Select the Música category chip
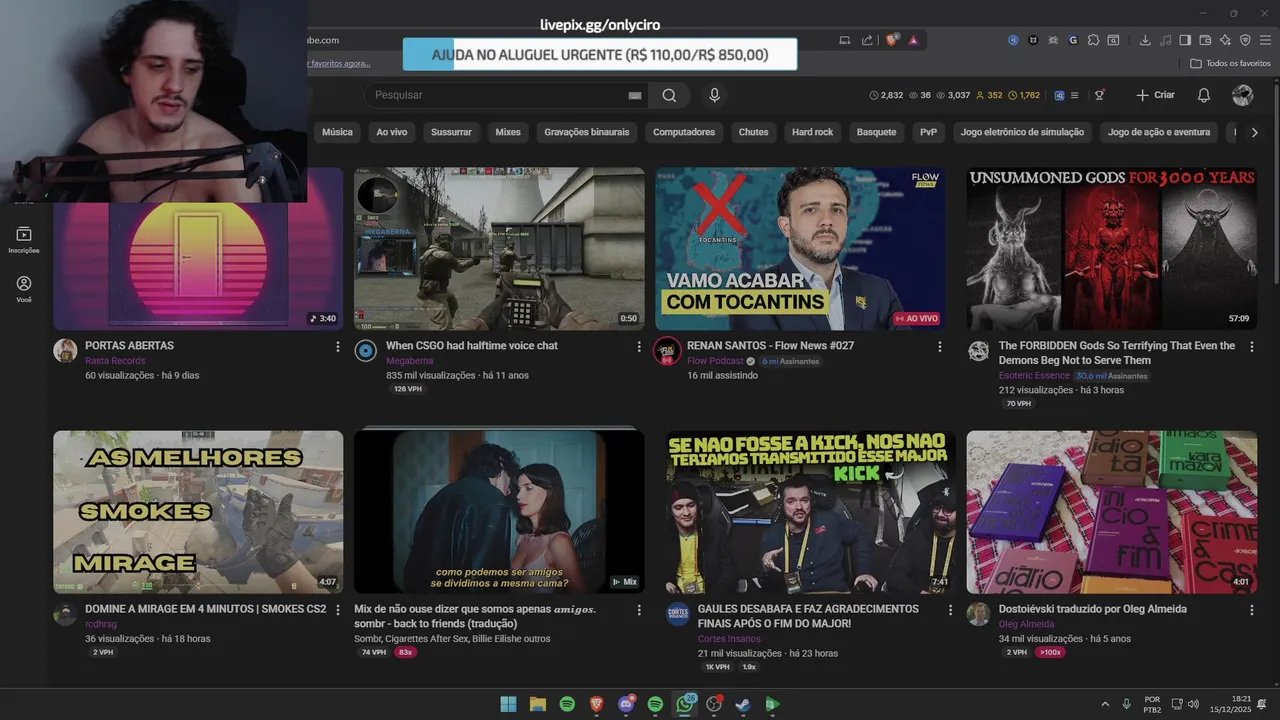1280x720 pixels. point(337,132)
